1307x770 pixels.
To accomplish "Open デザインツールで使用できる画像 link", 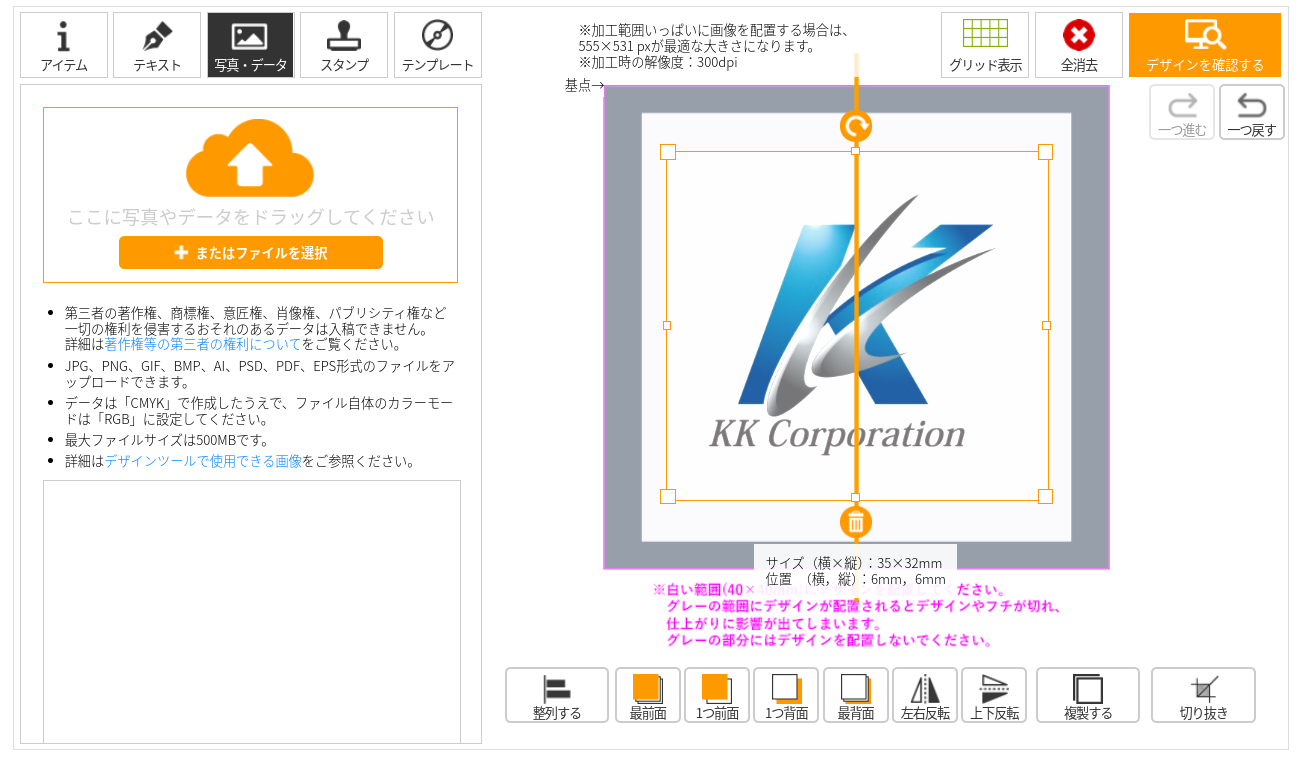I will [203, 461].
